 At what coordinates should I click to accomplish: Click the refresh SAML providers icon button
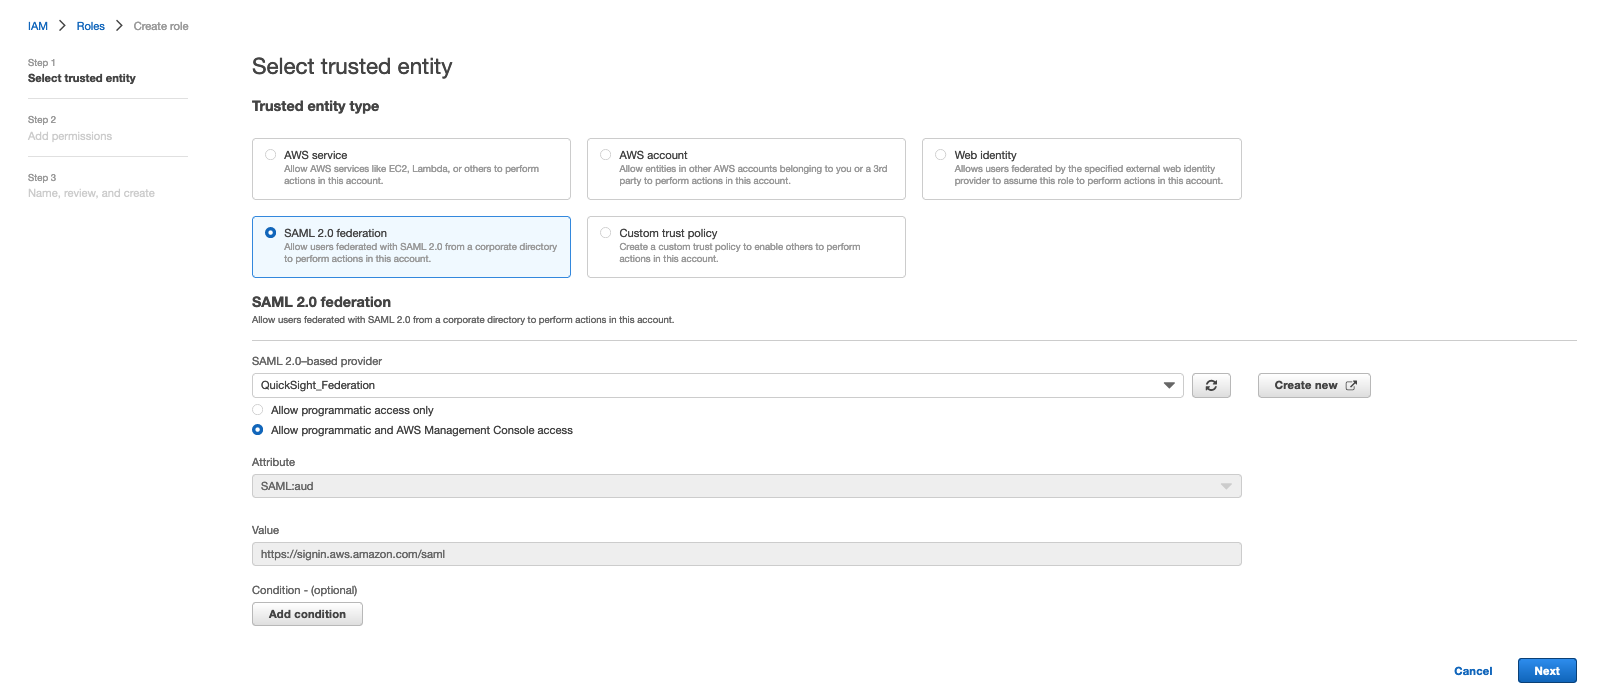(x=1211, y=385)
